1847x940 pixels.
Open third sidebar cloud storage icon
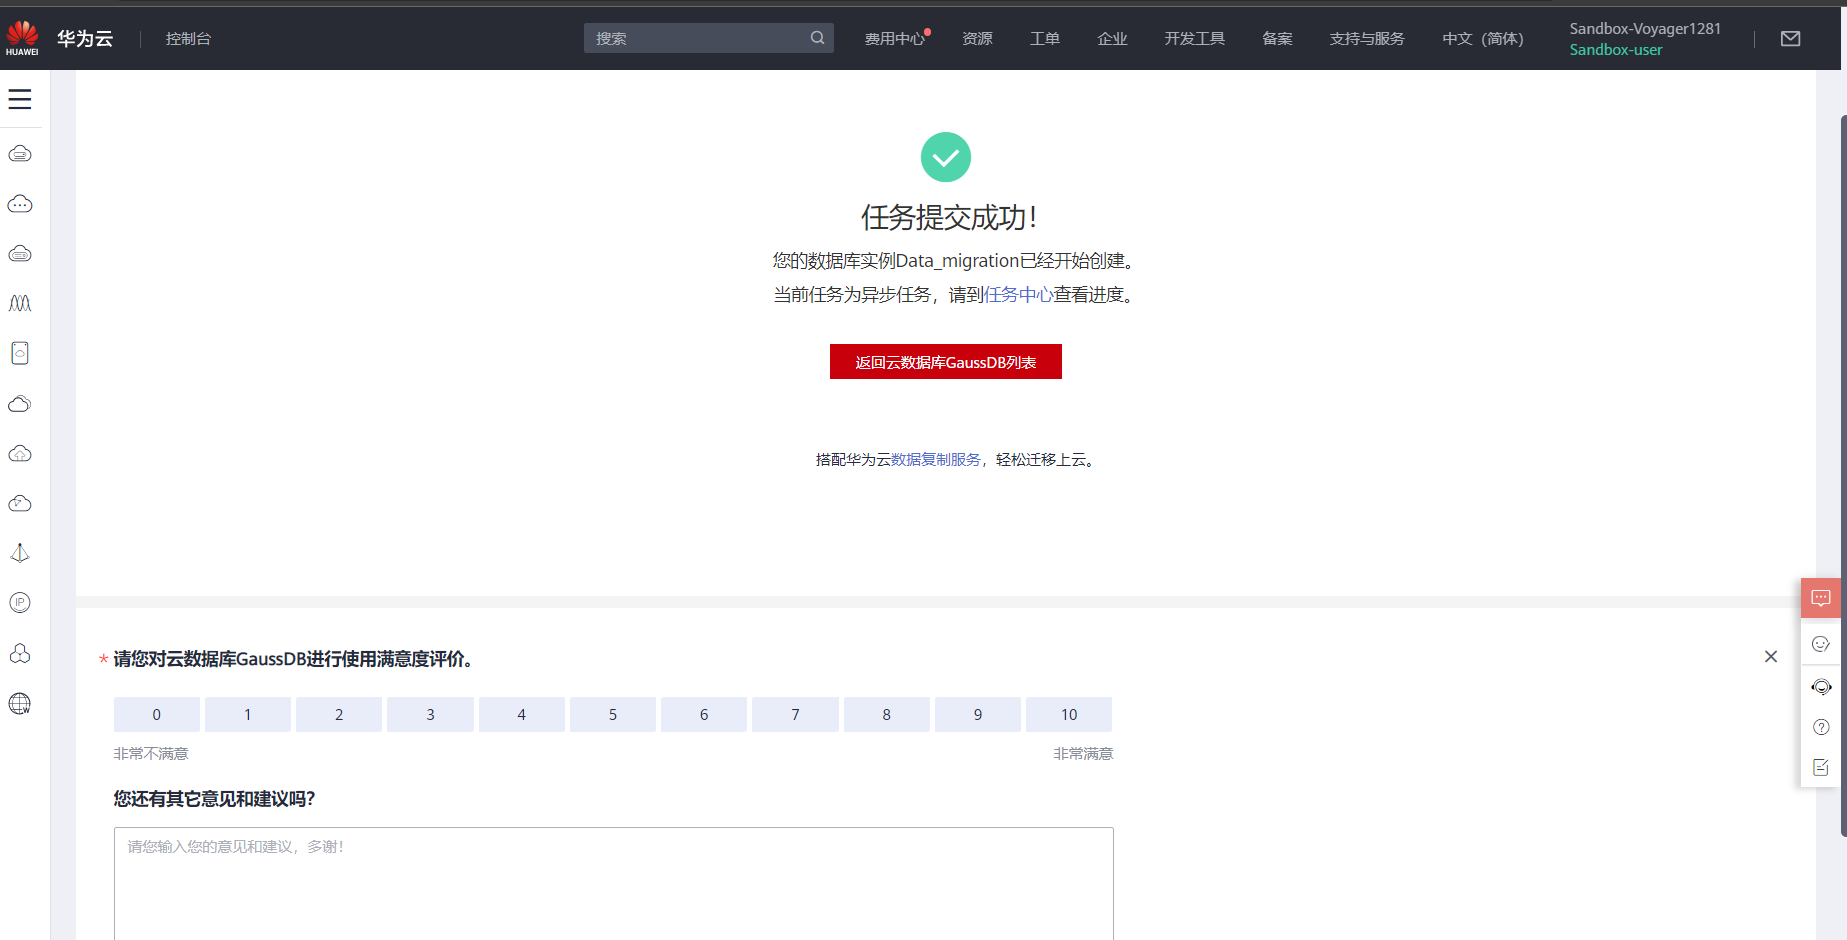click(x=20, y=254)
